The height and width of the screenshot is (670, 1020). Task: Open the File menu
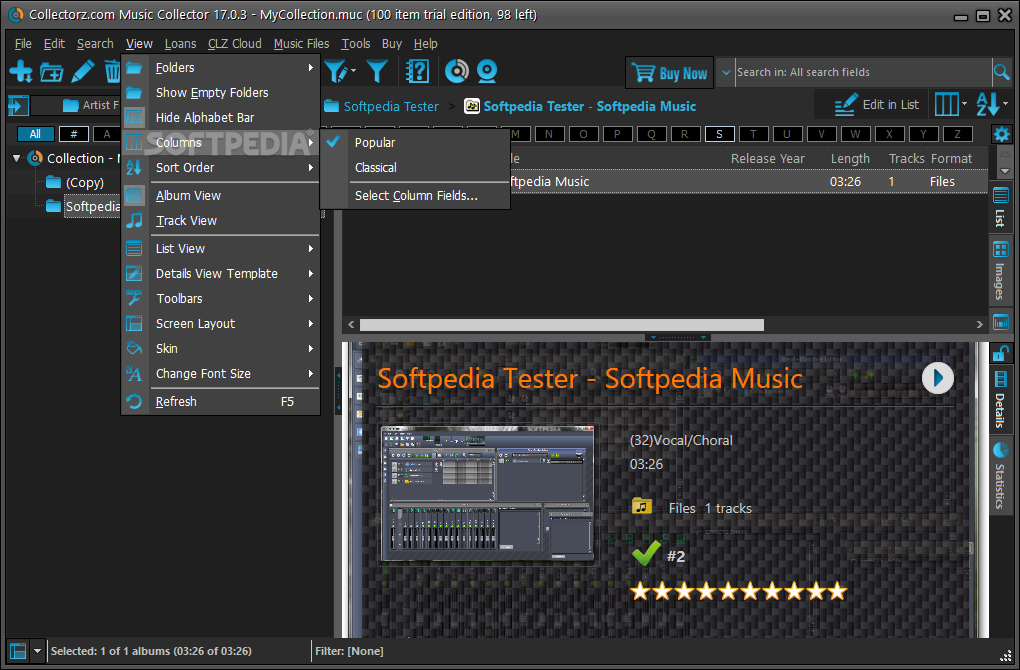coord(23,44)
